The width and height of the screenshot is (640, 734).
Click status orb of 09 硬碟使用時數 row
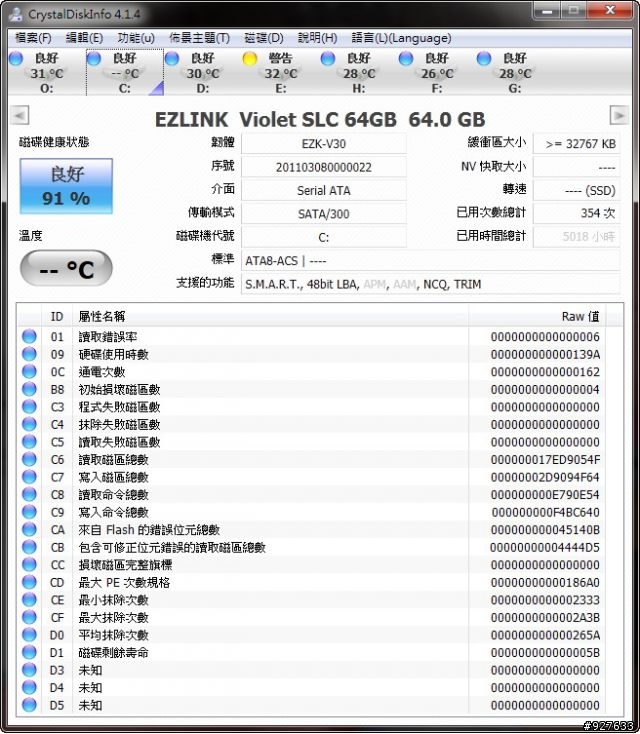[x=29, y=354]
